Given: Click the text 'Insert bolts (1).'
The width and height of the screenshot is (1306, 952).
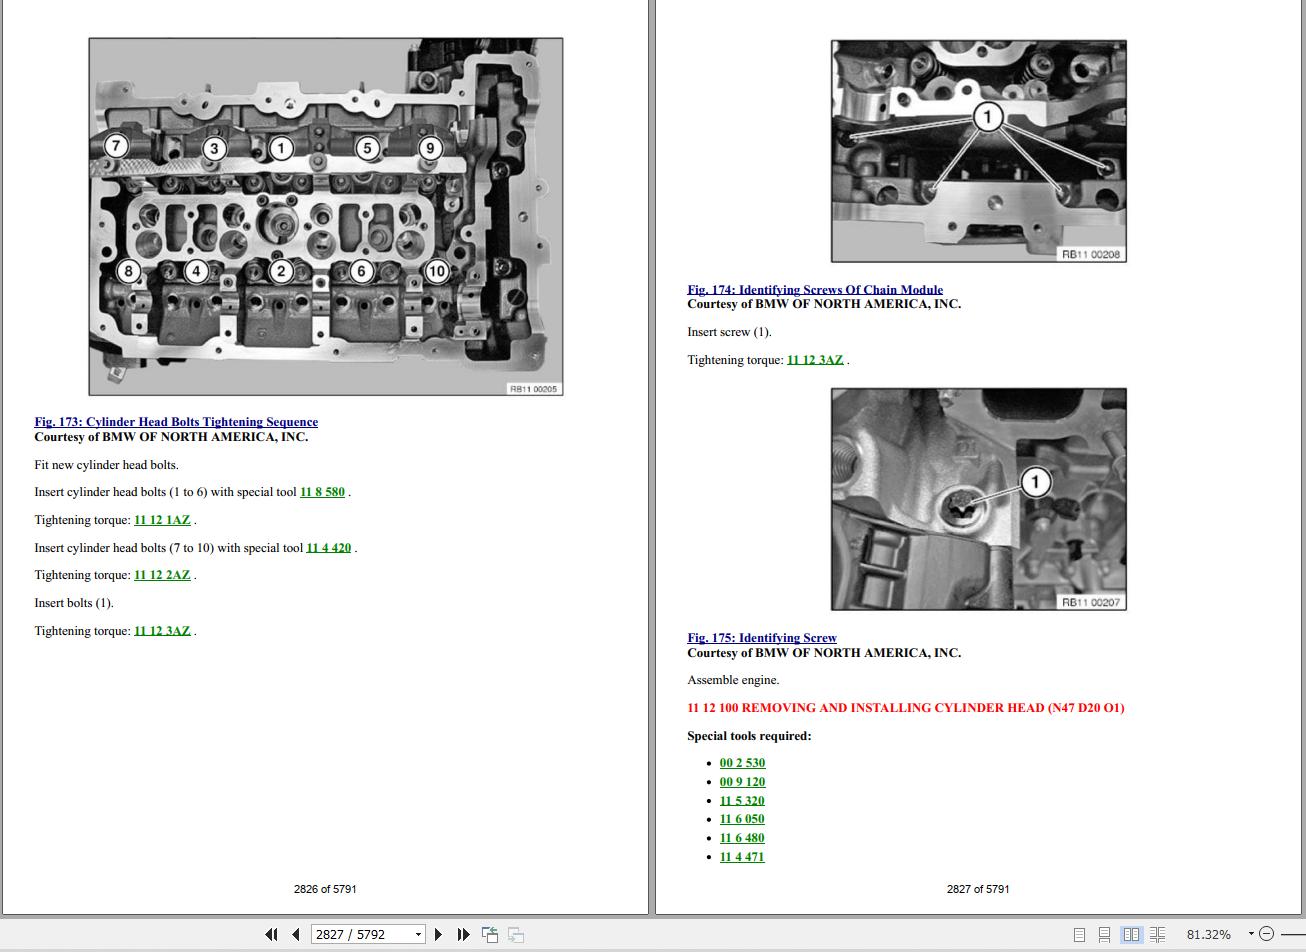Looking at the screenshot, I should (x=74, y=603).
